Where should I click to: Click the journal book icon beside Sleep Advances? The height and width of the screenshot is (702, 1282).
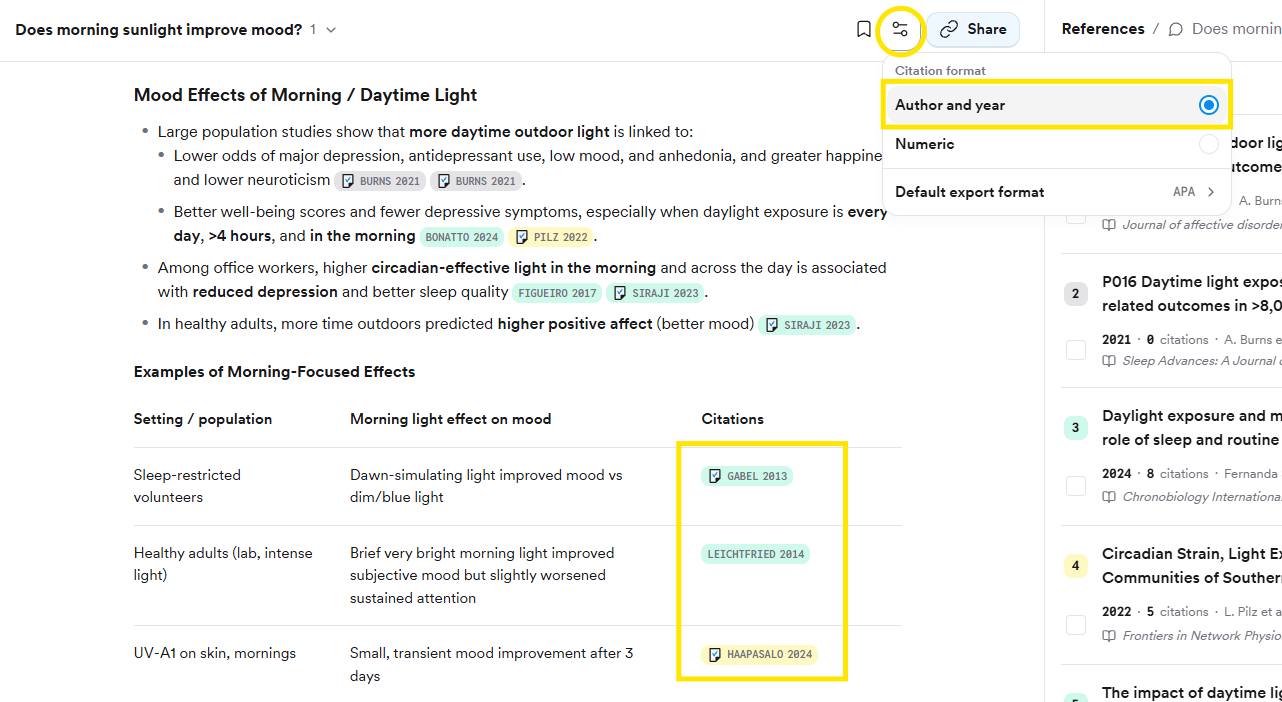click(1109, 361)
